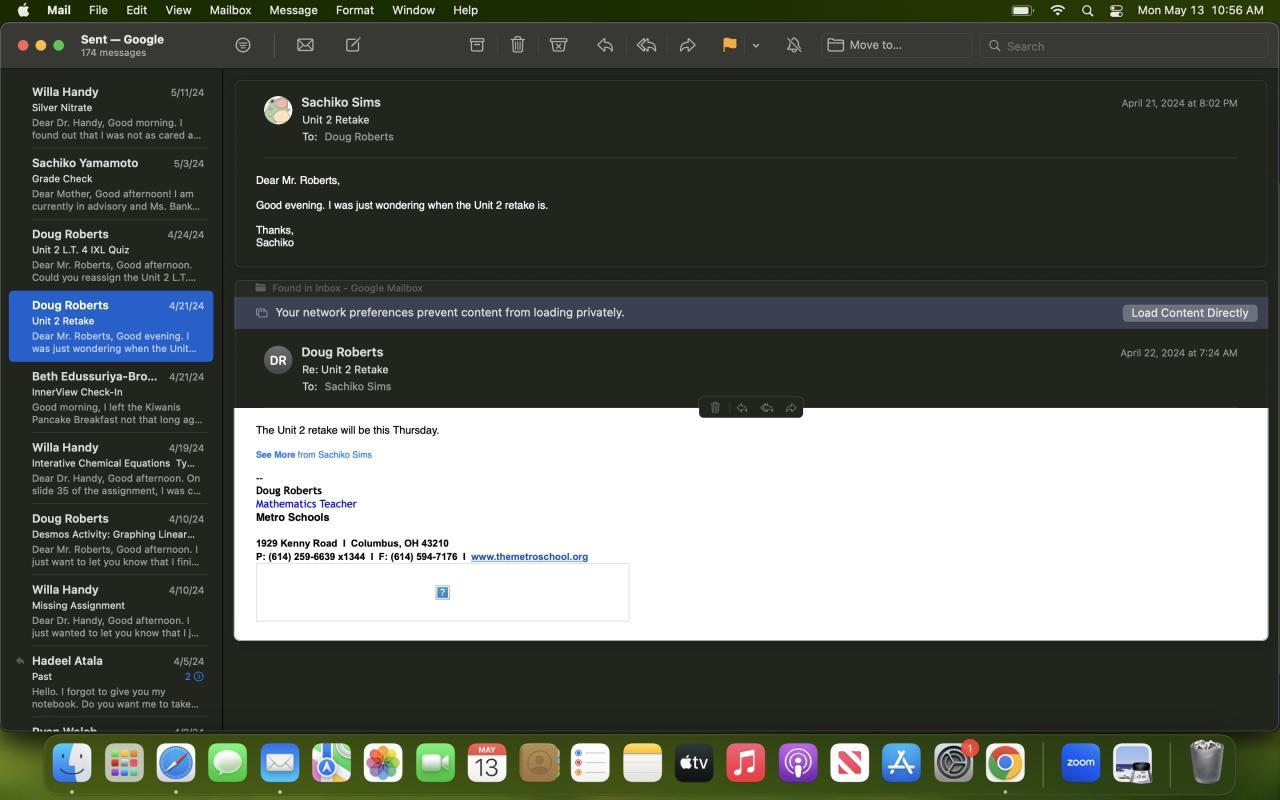Screen dimensions: 1280x800
Task: Click the inline reply icon on Doug's reply
Action: pyautogui.click(x=741, y=408)
